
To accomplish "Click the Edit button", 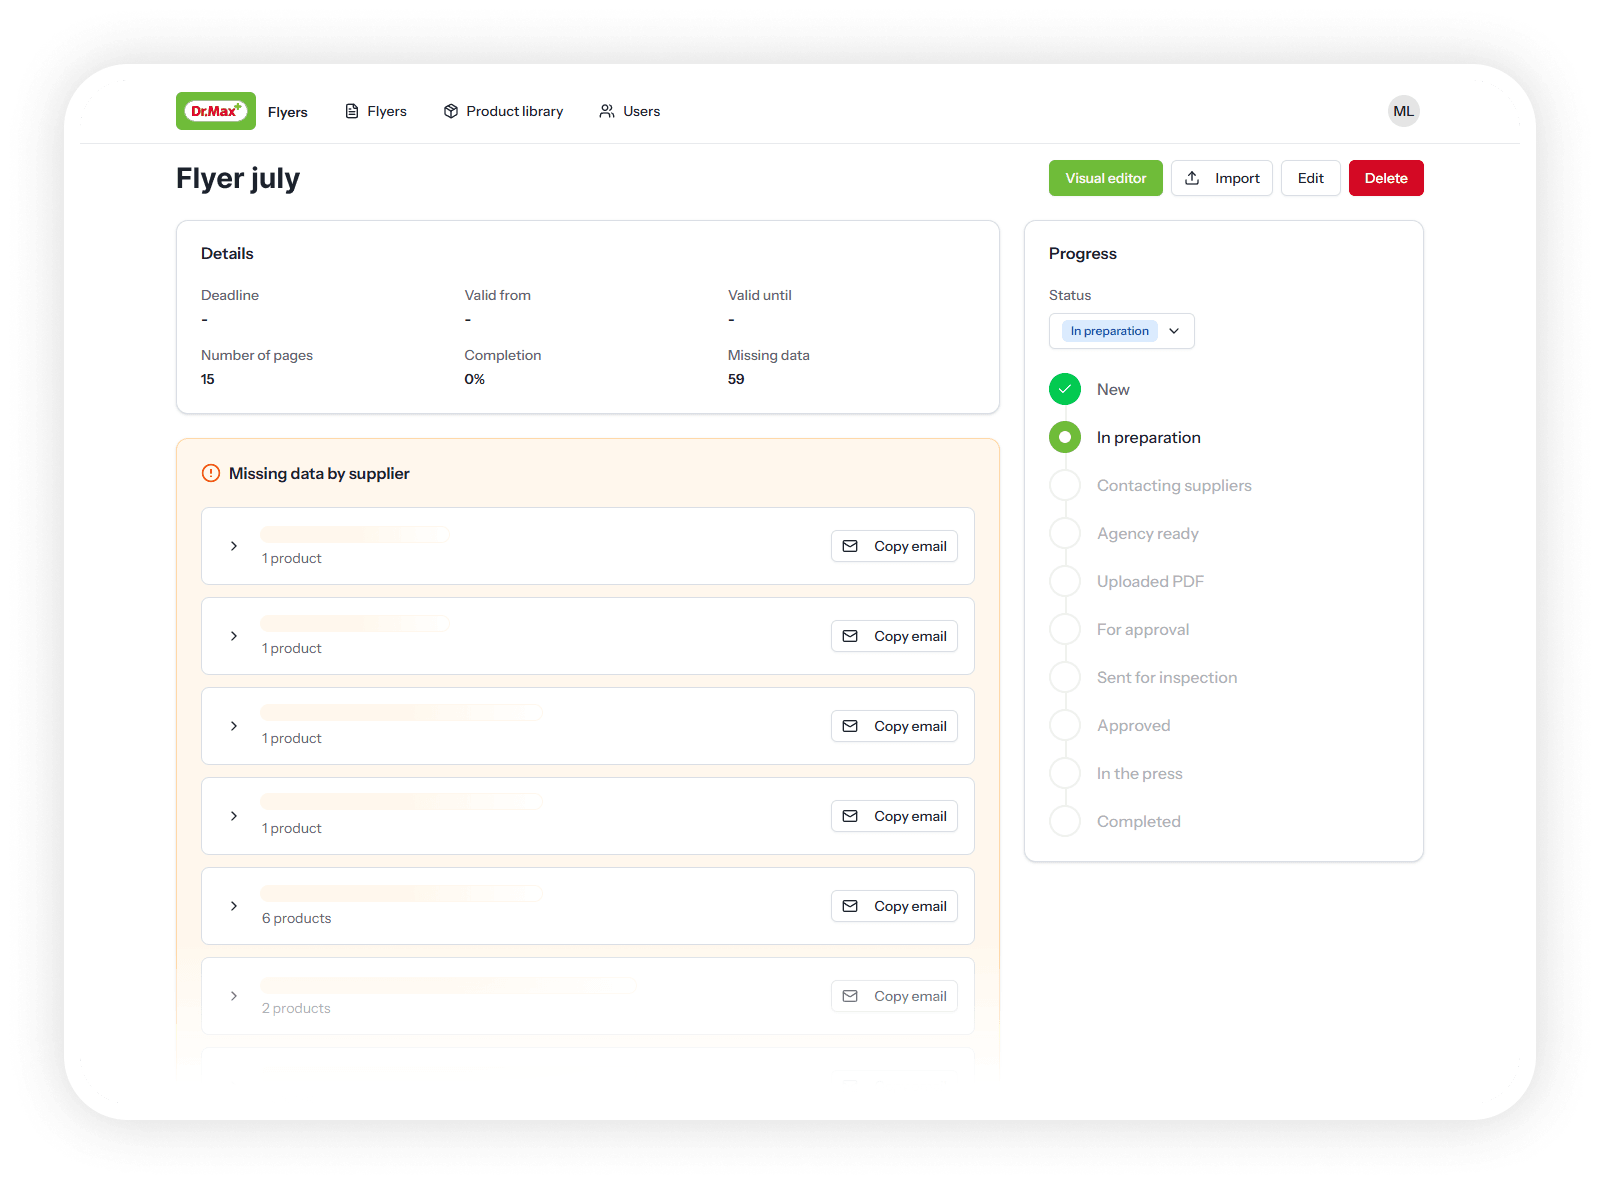I will (x=1311, y=178).
